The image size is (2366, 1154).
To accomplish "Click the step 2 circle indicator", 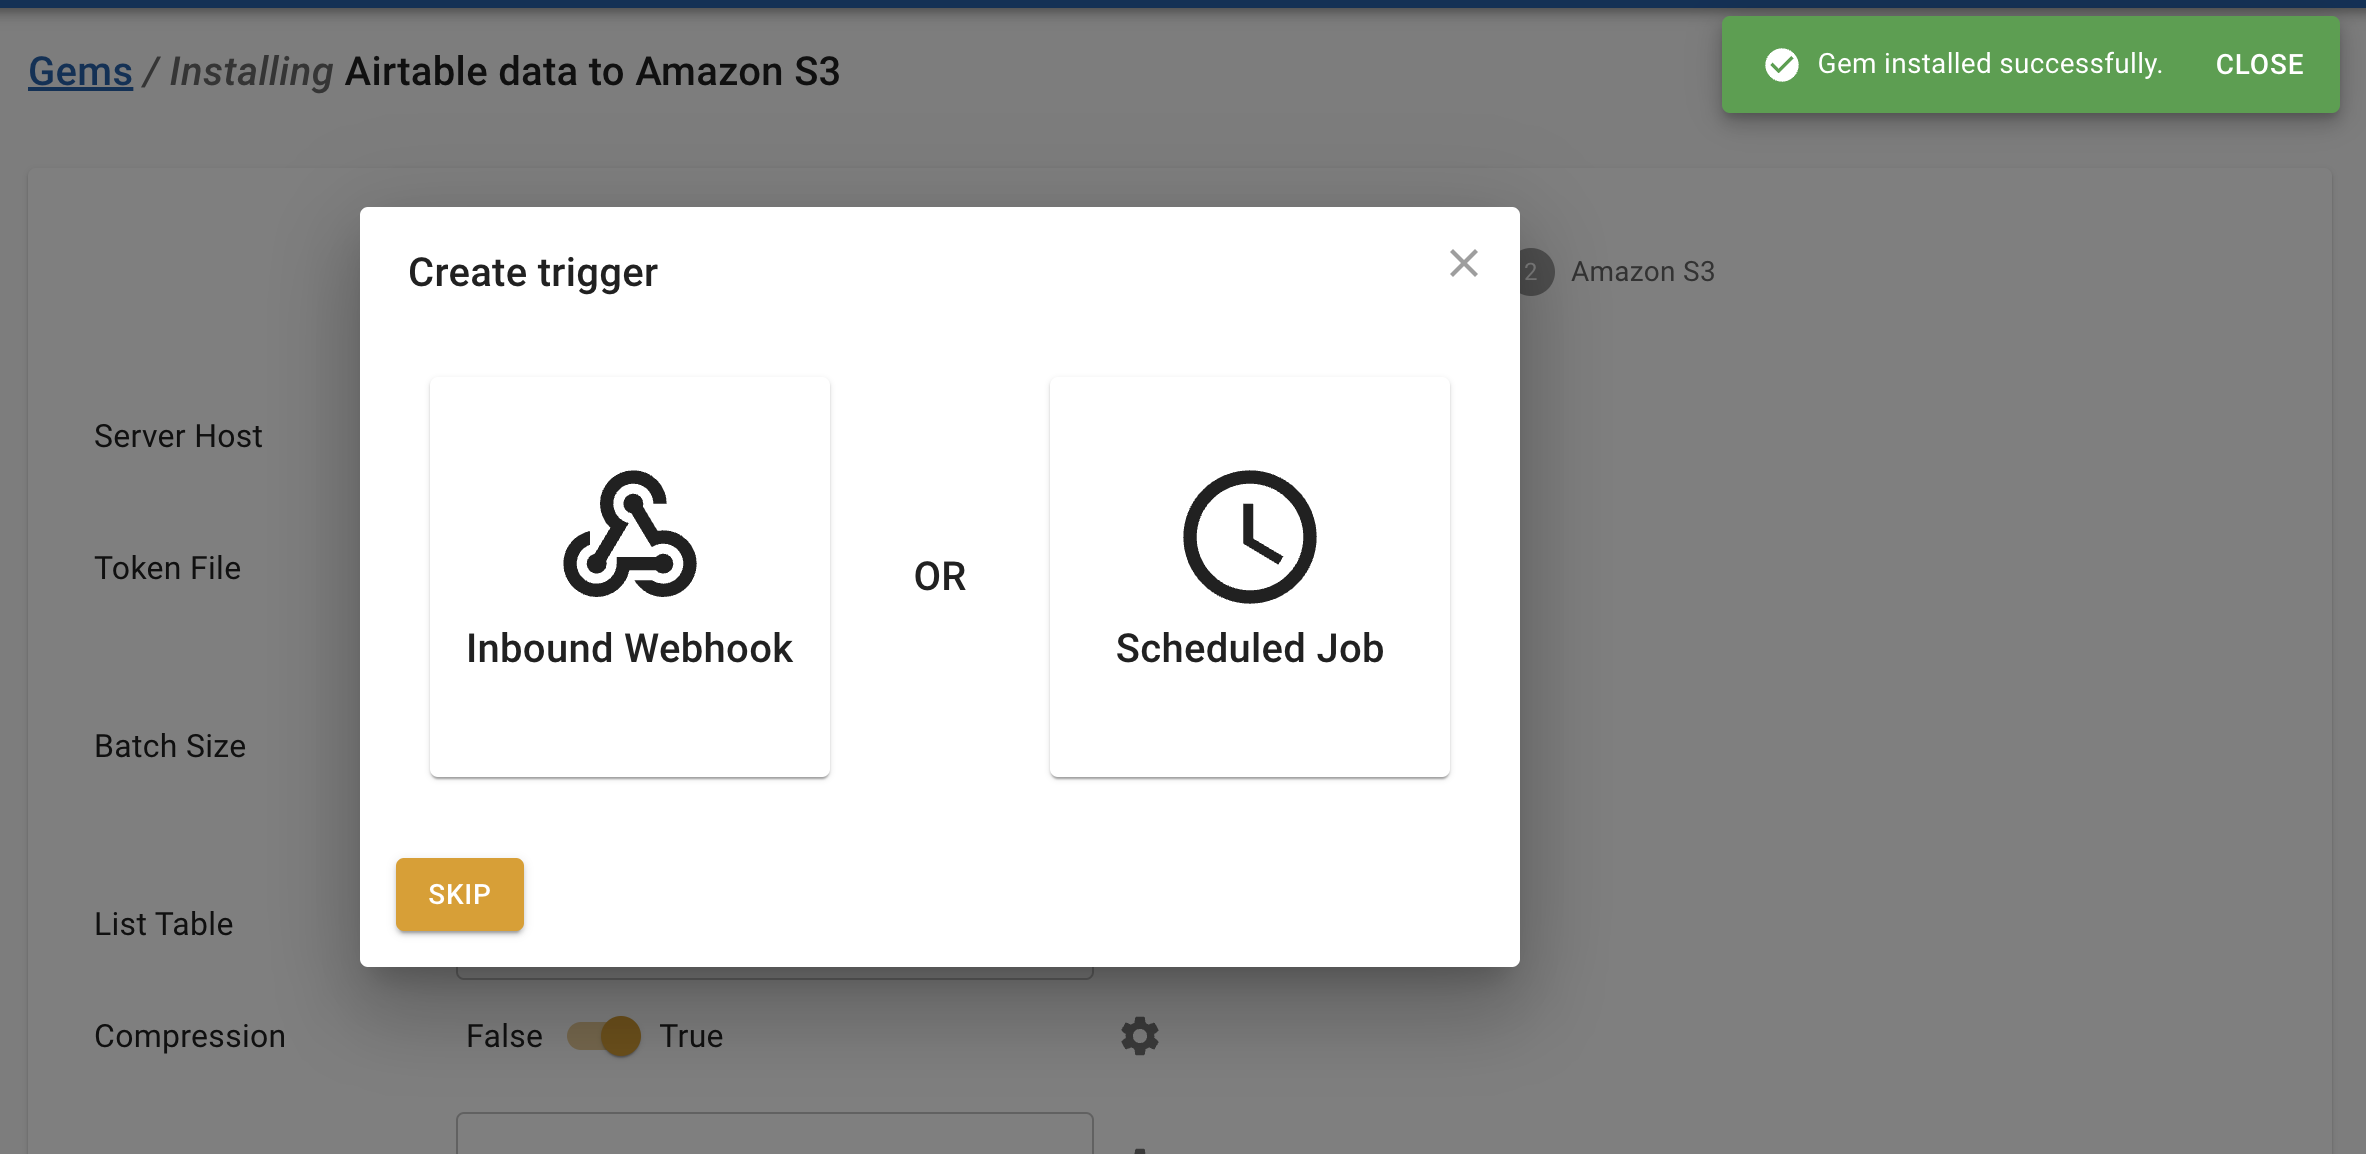I will click(x=1534, y=272).
